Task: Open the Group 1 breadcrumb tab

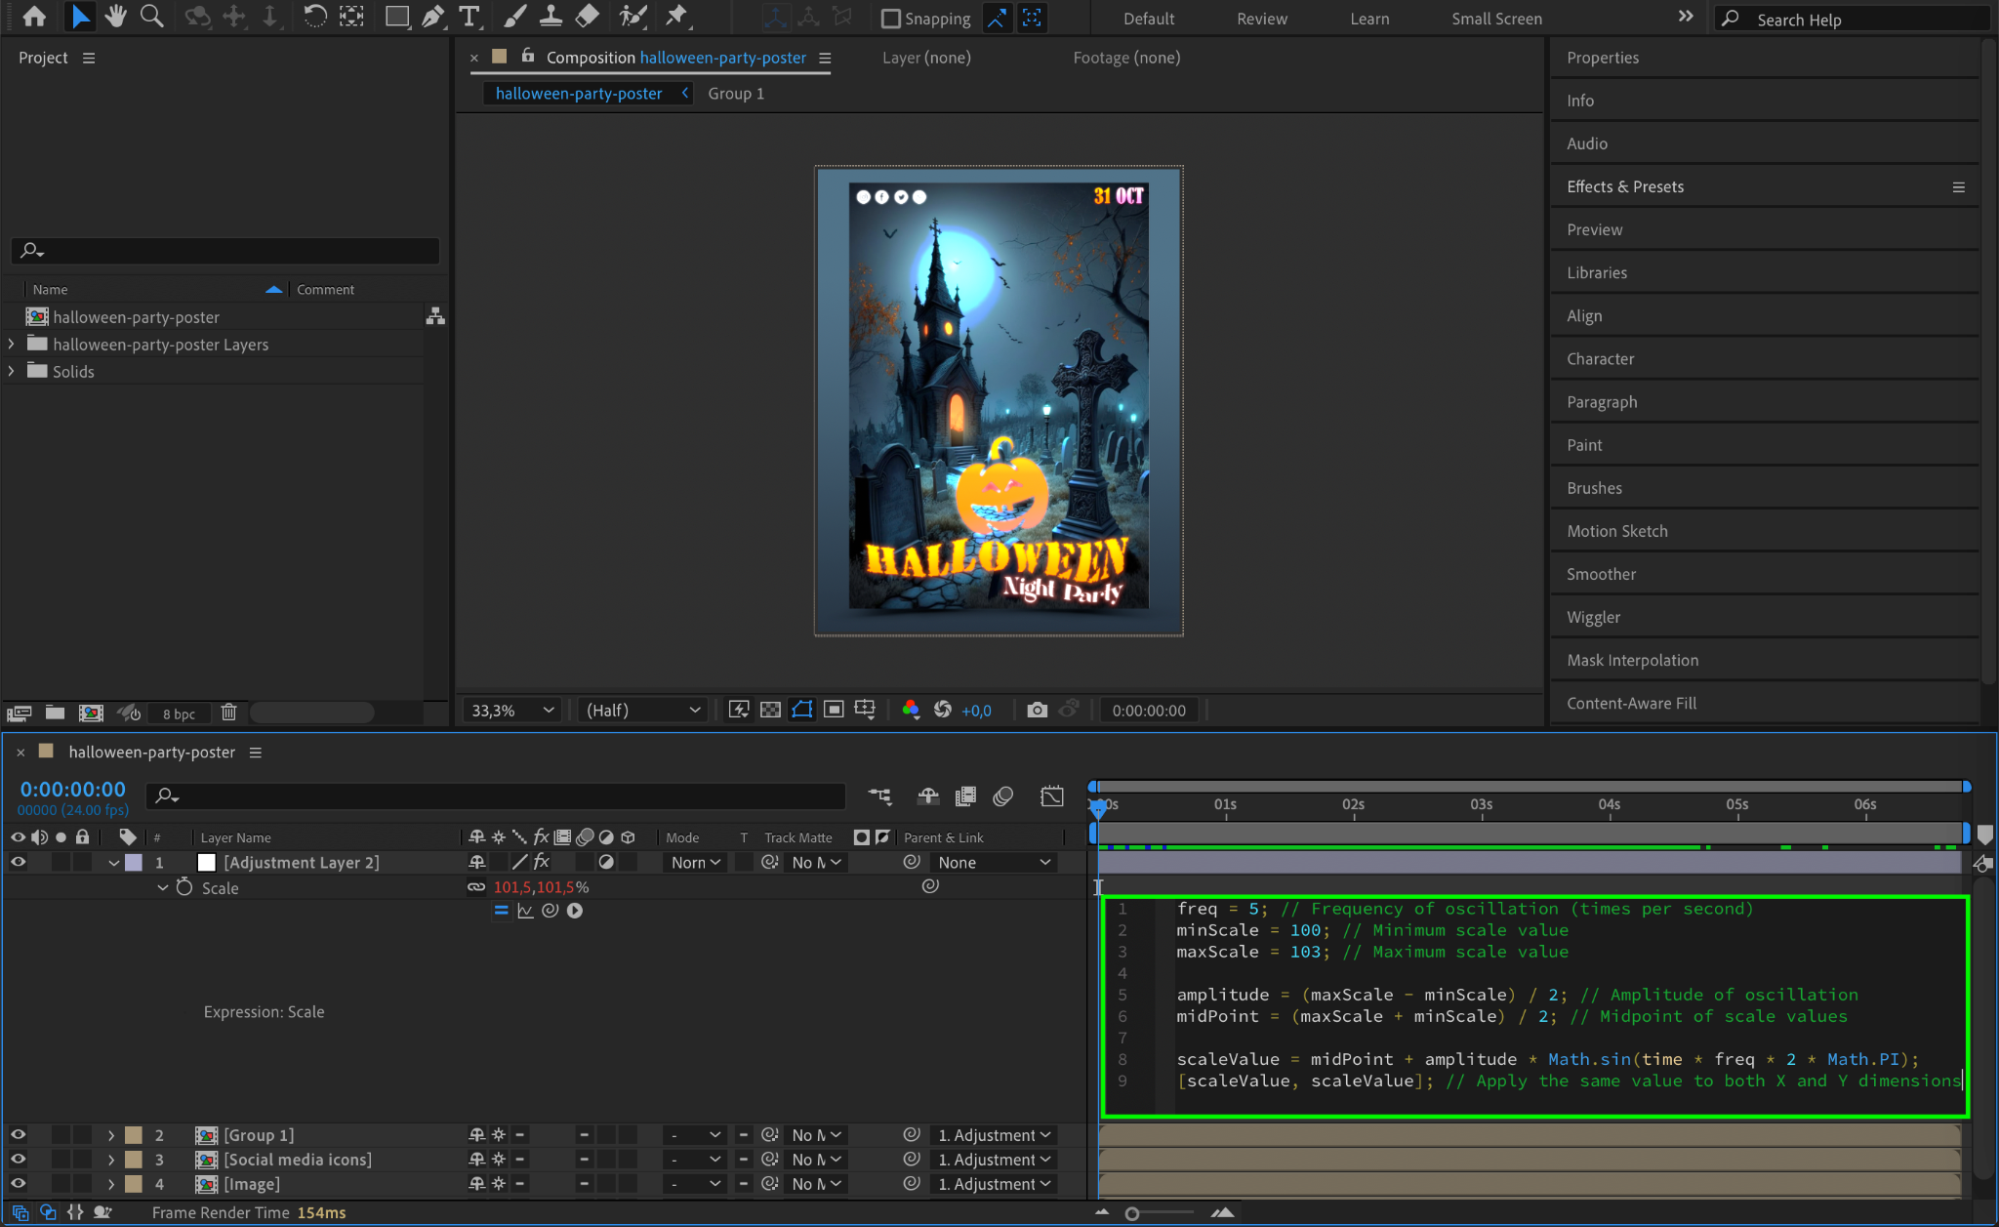Action: click(735, 93)
